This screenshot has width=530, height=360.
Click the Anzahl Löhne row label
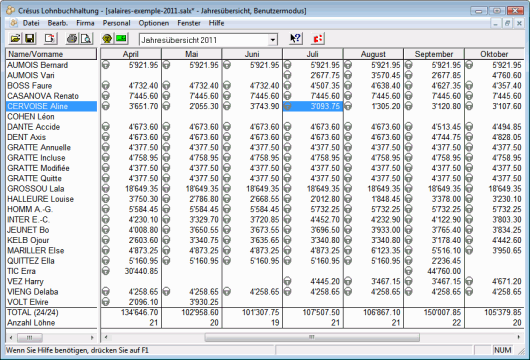31,323
